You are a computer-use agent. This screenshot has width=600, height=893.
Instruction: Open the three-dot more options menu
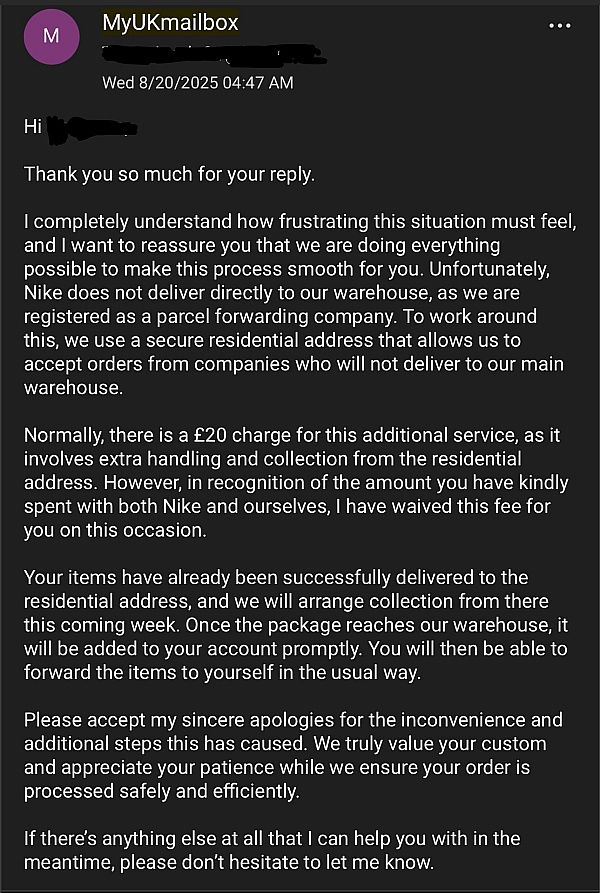561,25
